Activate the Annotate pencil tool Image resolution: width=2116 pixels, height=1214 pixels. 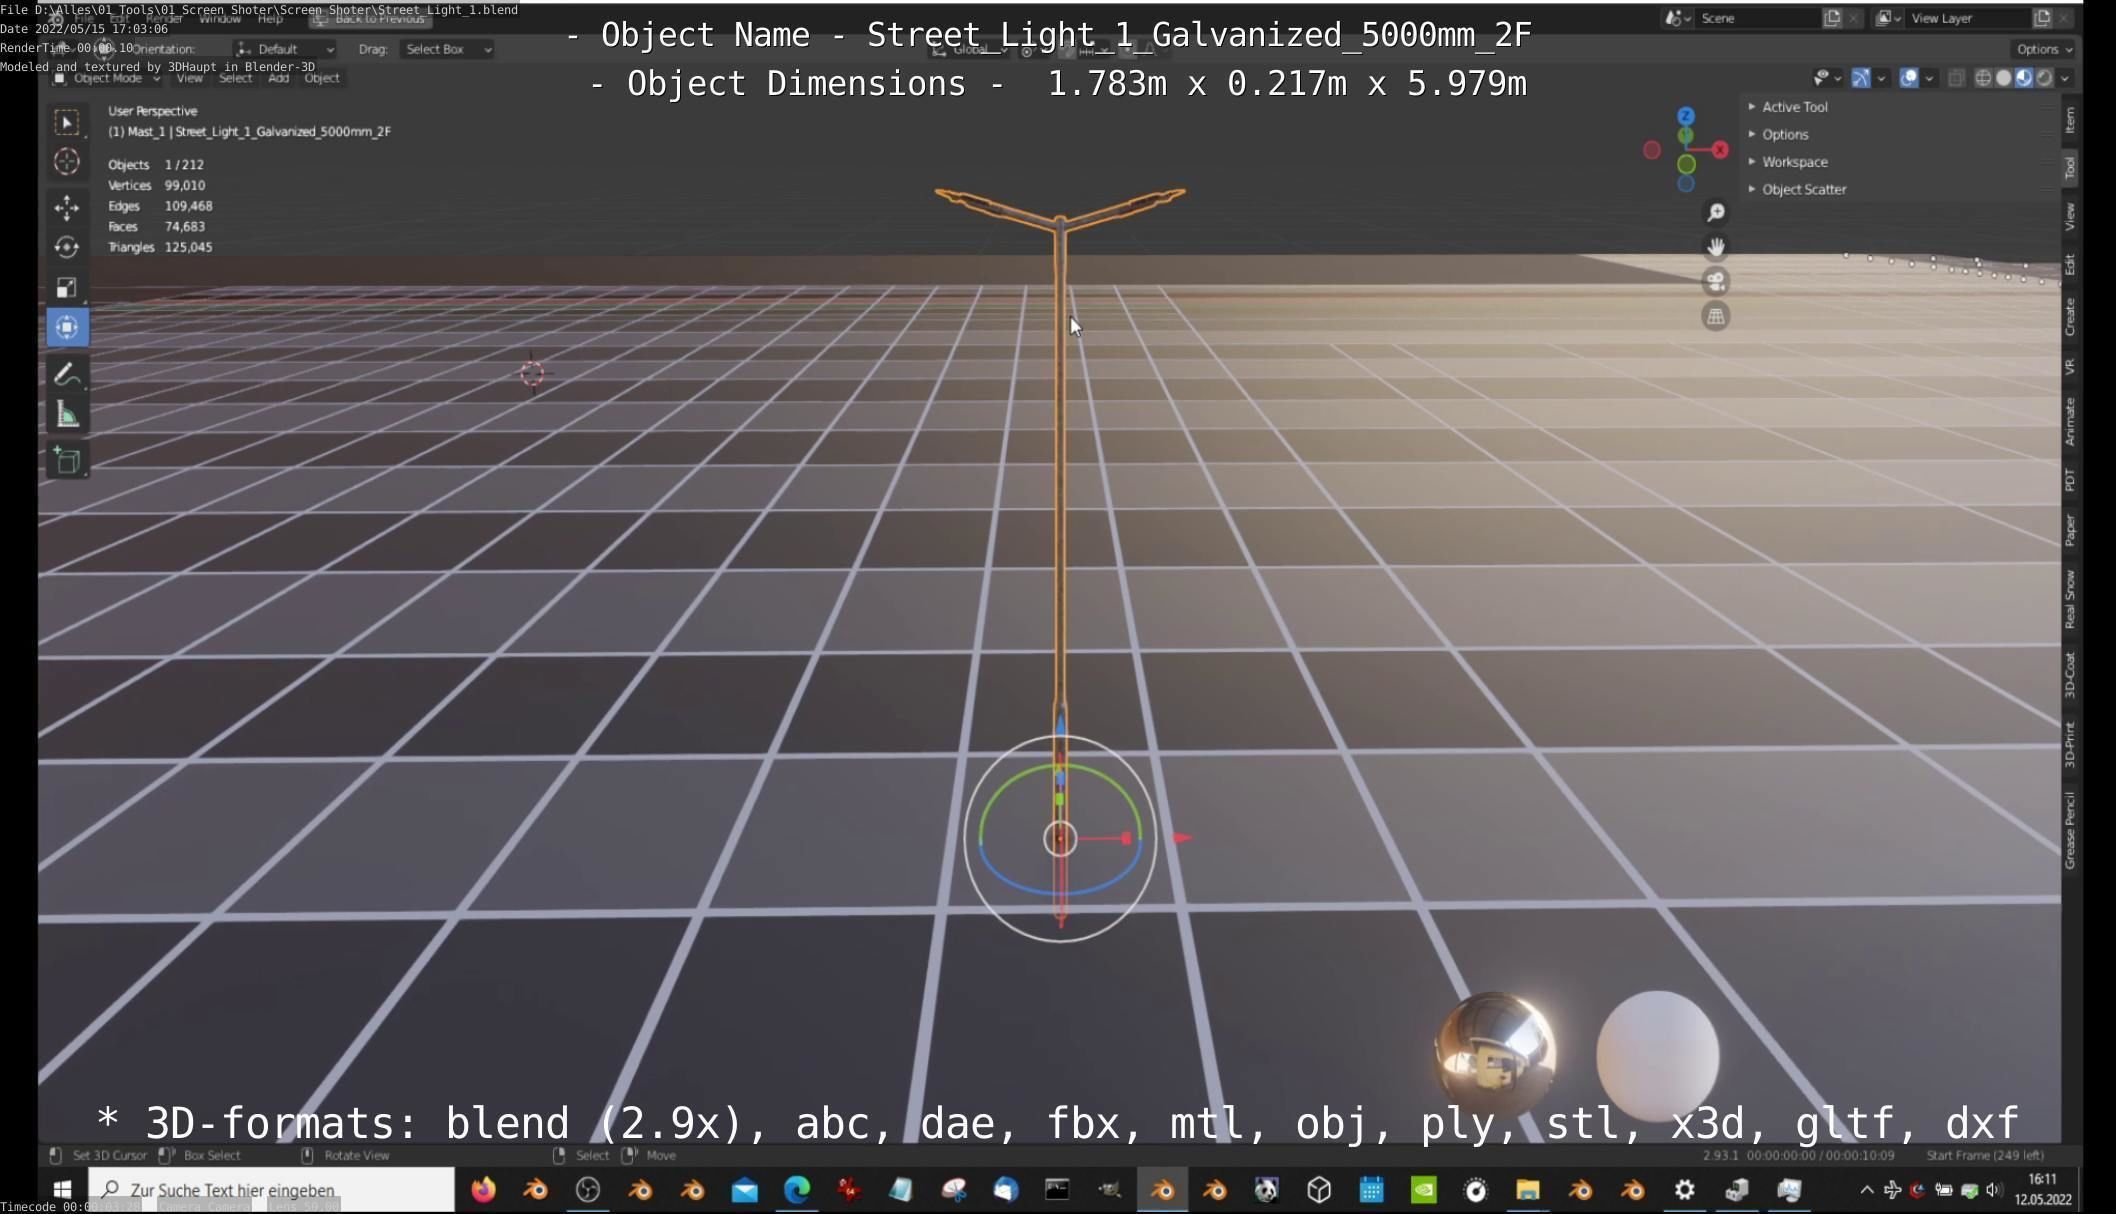67,375
